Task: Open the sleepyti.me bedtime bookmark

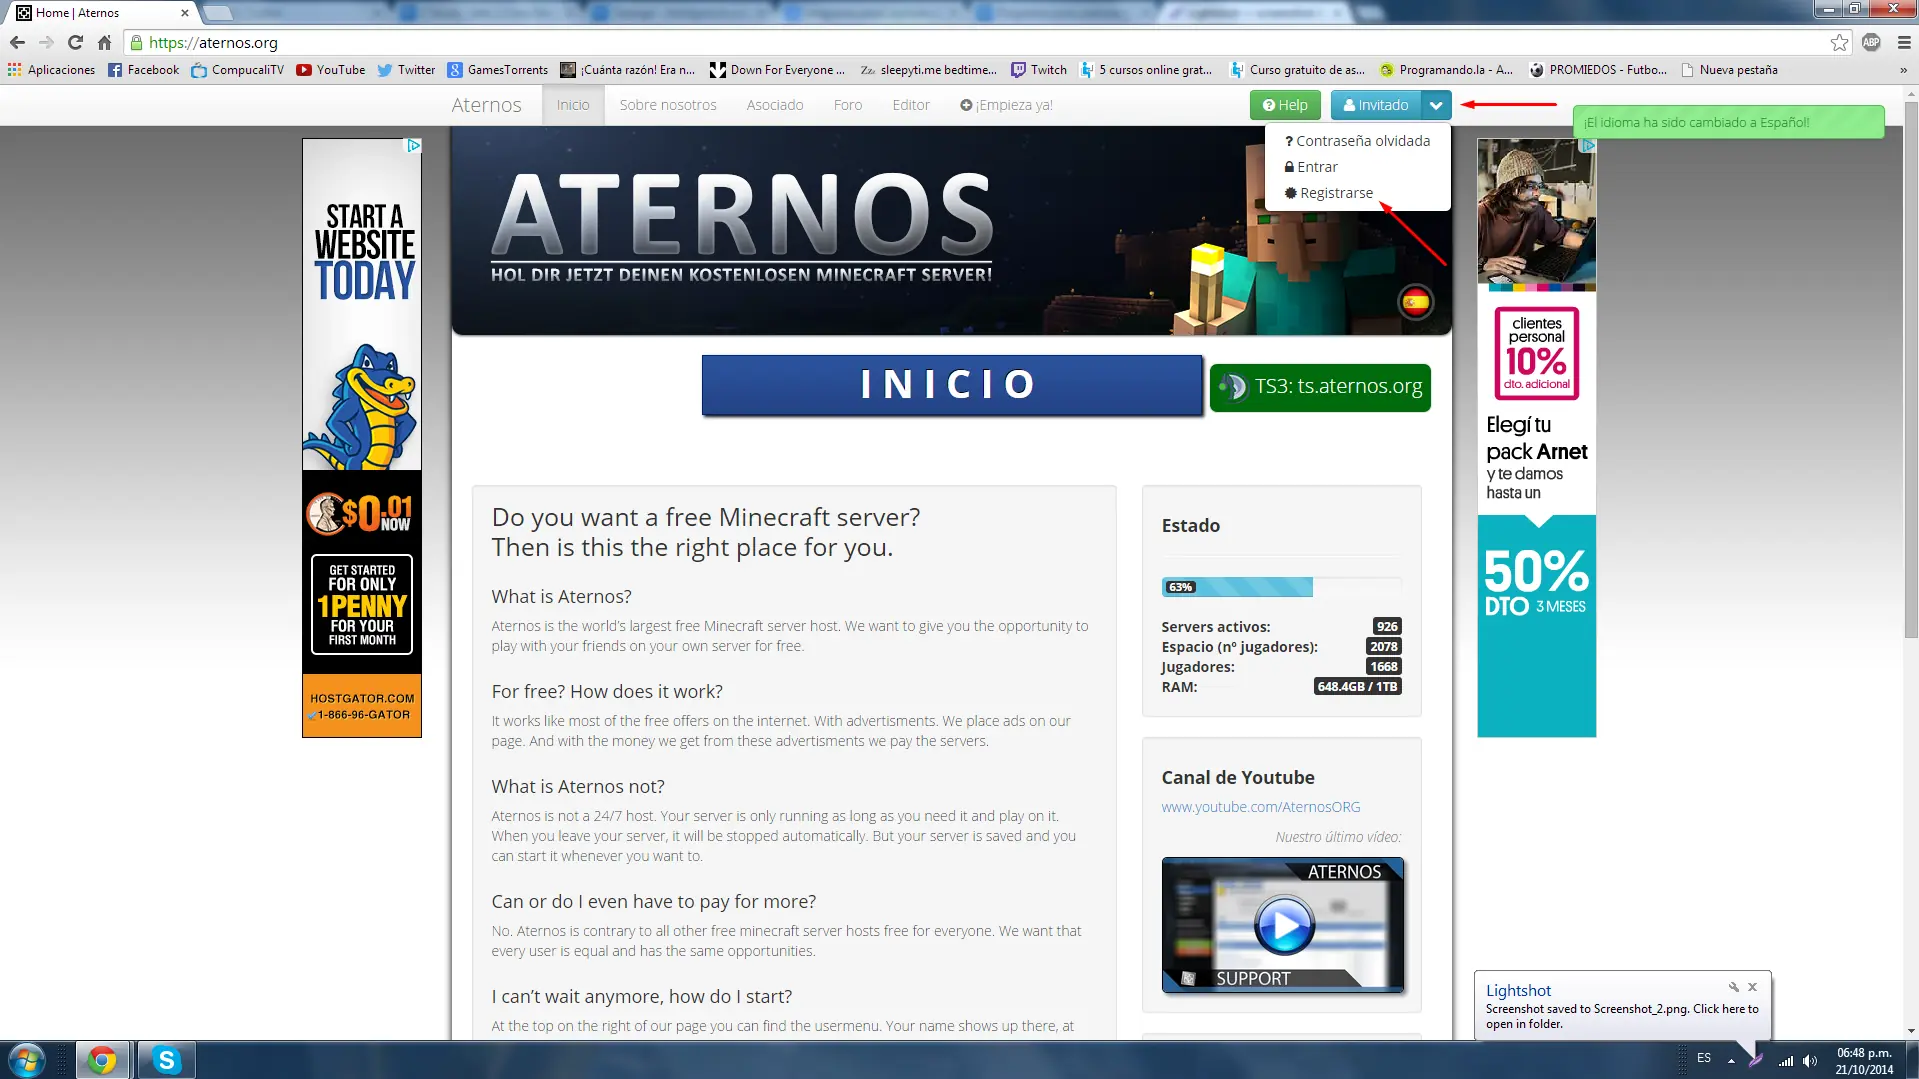Action: tap(929, 70)
